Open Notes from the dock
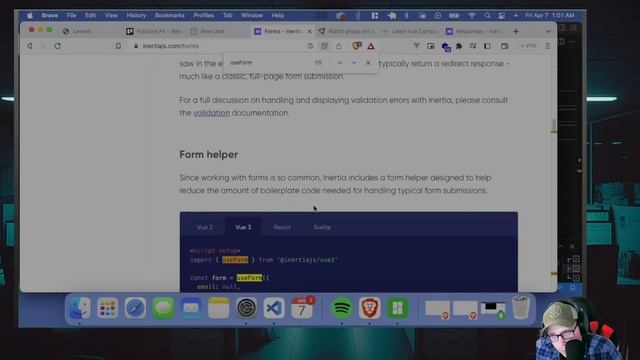 coord(219,308)
